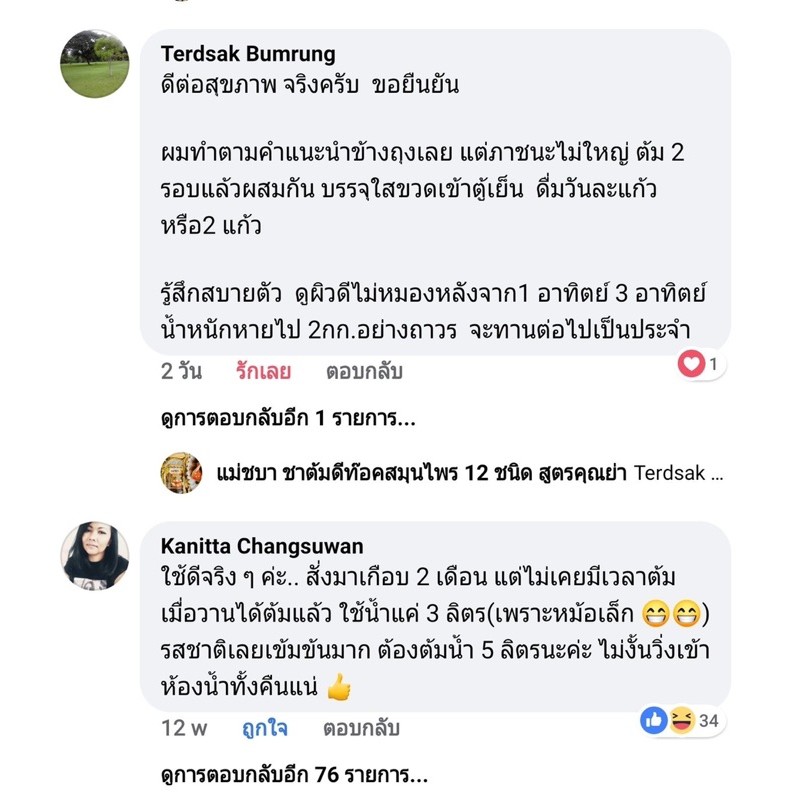The width and height of the screenshot is (800, 800).
Task: Expand ดูการตอบกลับอีก 76 รายการ replies
Action: [x=294, y=776]
